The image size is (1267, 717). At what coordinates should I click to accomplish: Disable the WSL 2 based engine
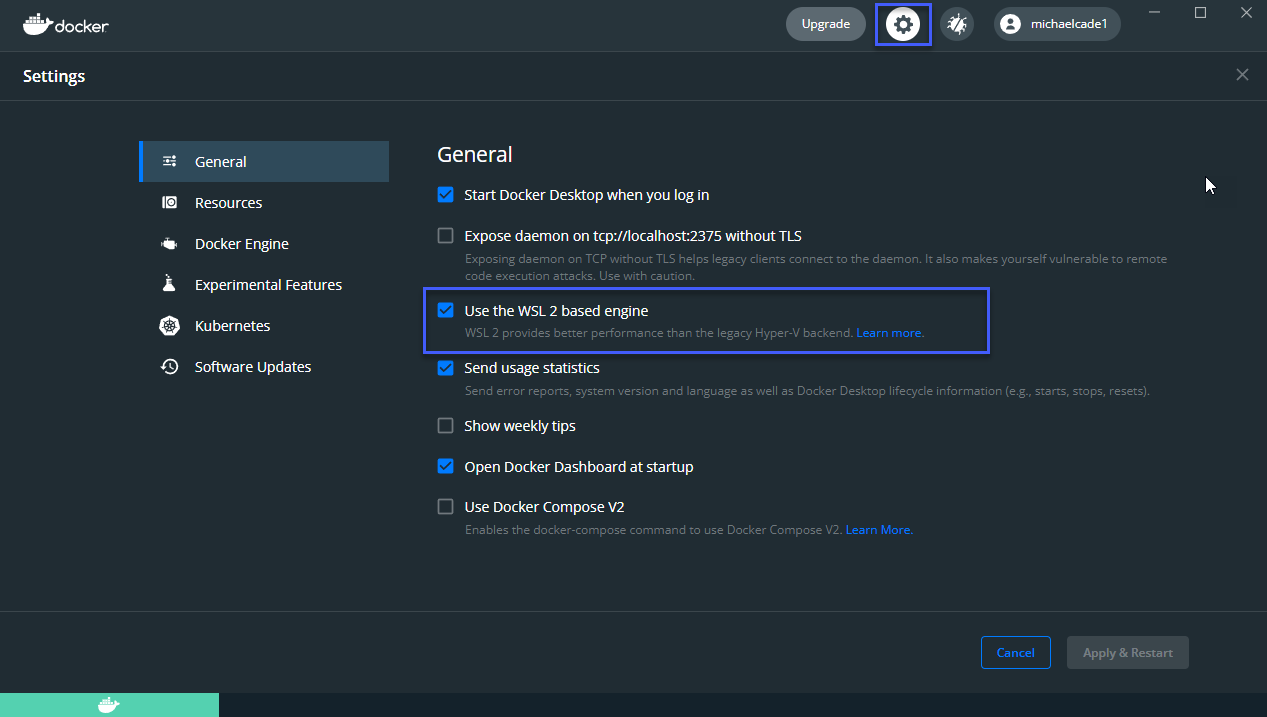445,310
